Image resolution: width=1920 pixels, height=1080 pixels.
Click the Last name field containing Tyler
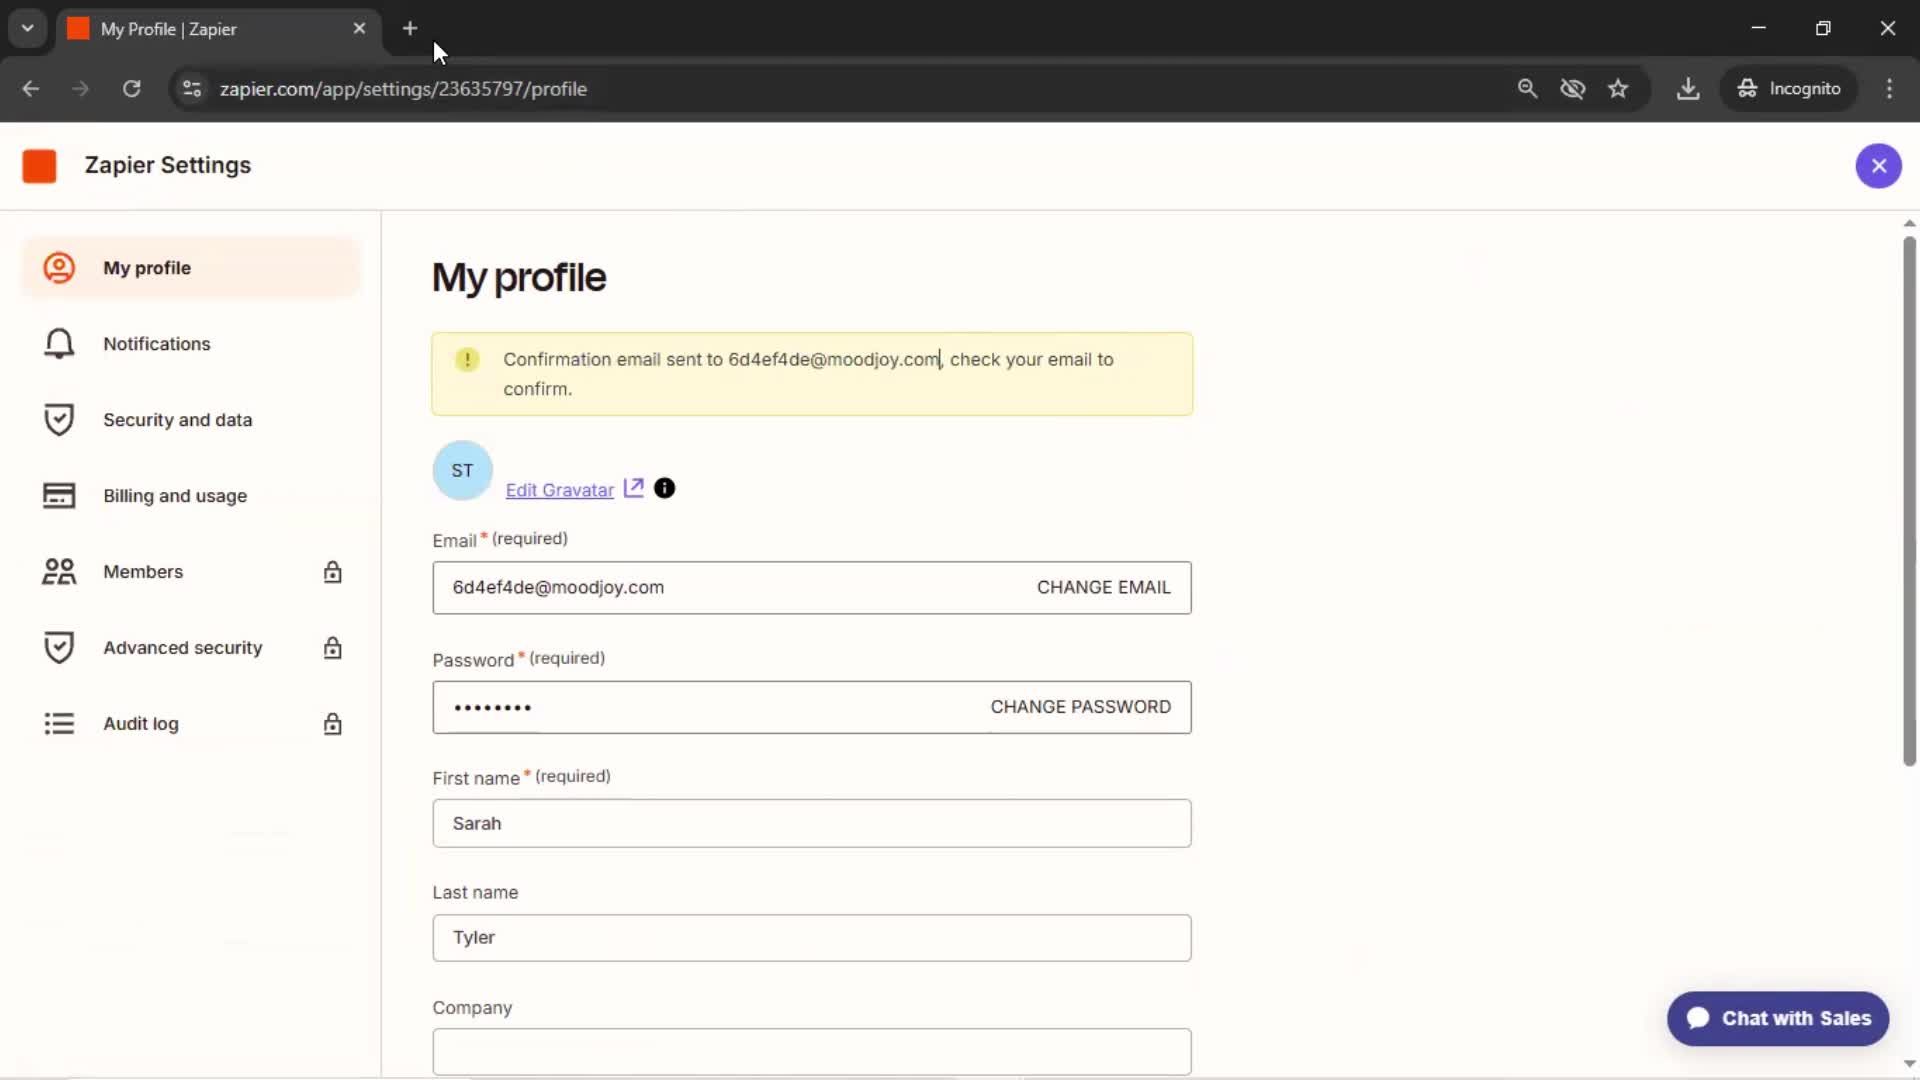tap(811, 938)
